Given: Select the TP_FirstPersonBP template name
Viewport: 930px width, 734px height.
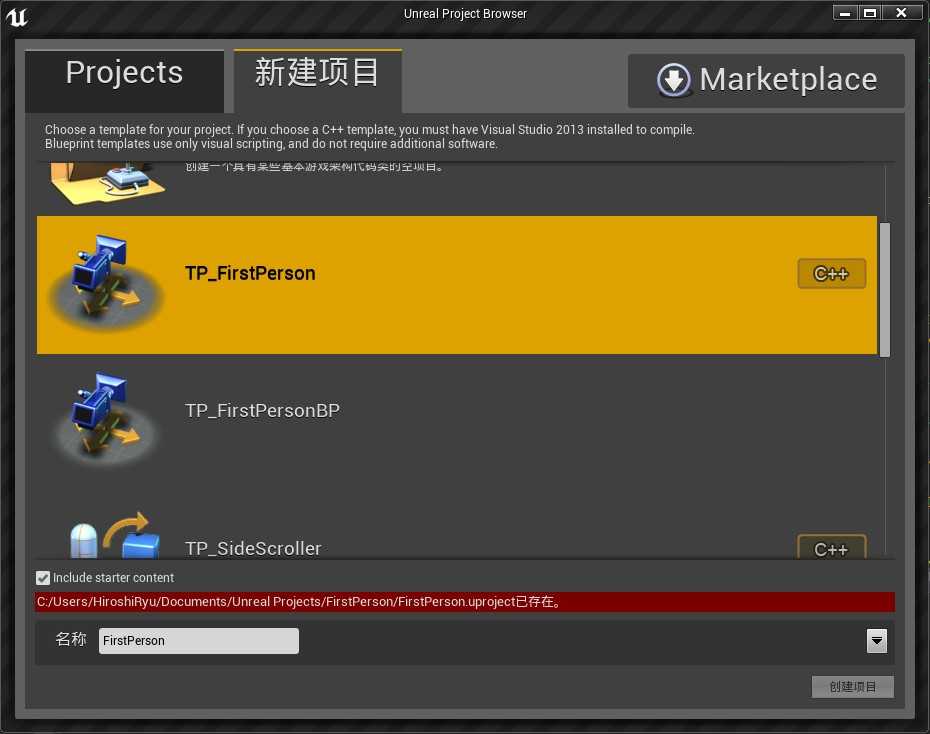Looking at the screenshot, I should tap(262, 410).
